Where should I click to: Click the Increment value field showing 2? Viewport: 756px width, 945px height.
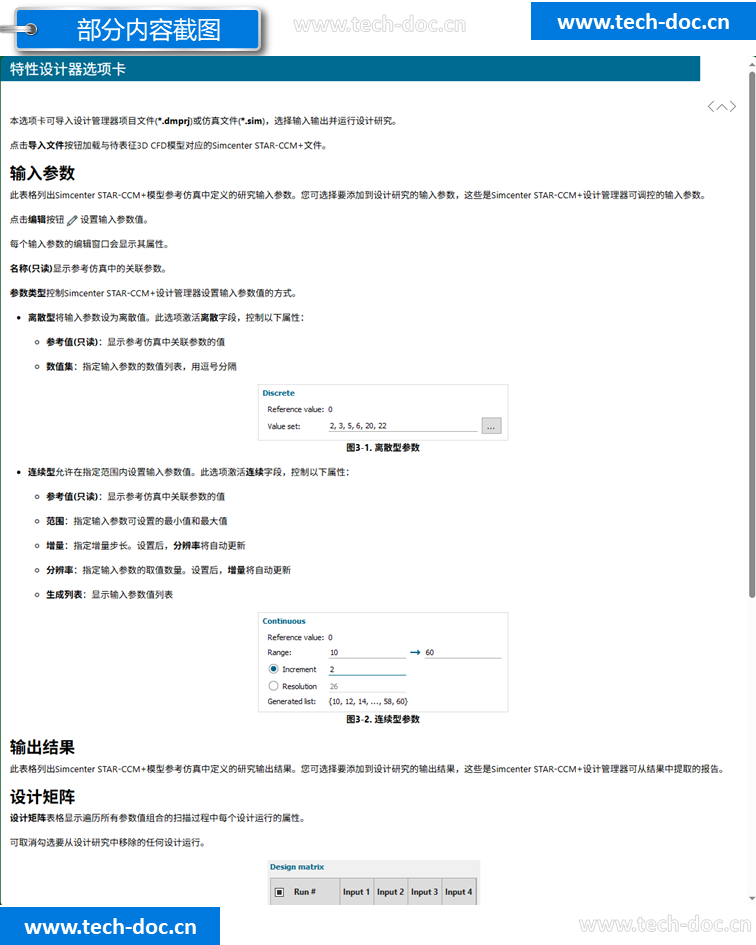tap(367, 669)
